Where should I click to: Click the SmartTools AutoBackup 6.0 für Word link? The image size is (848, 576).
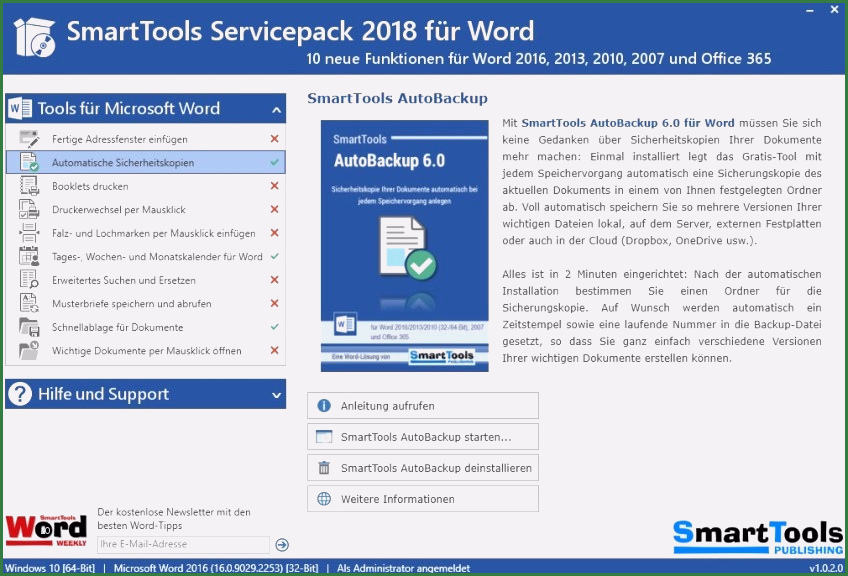coord(628,123)
